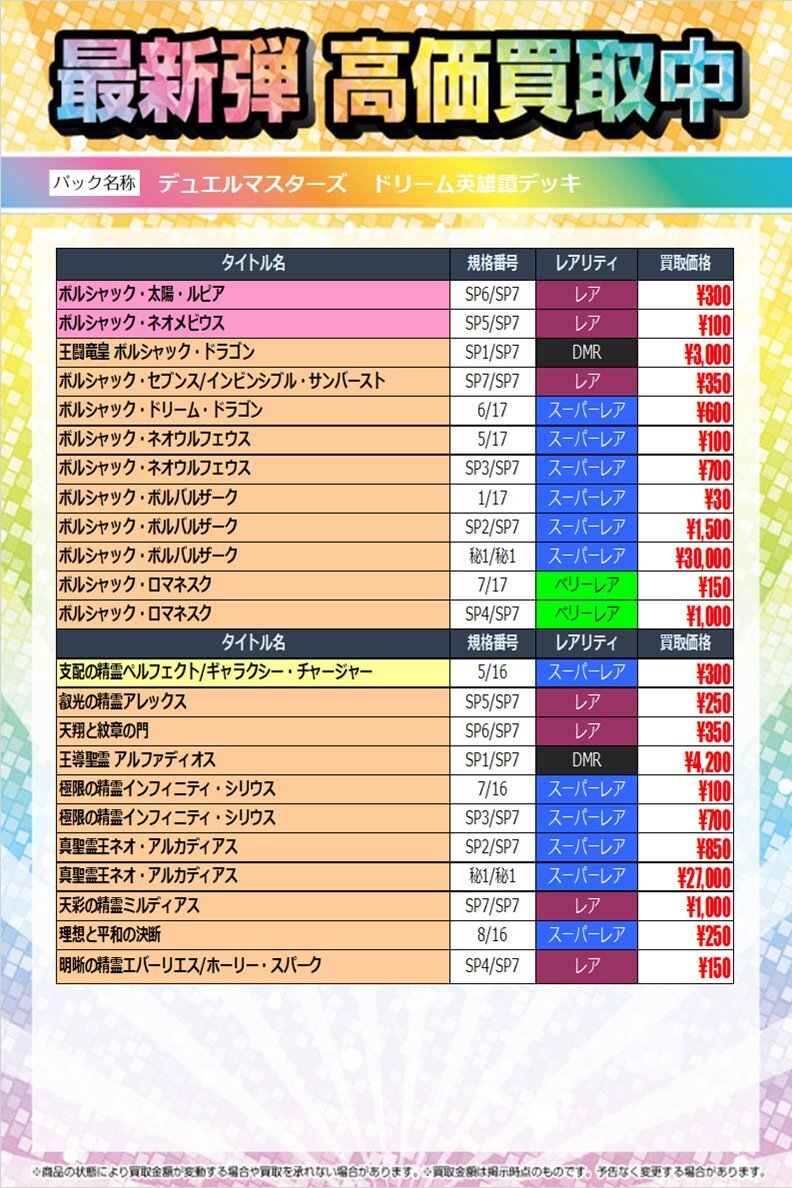Click ボルシャック・ロマネスク name in SP4/SP7 row
Screen dimensions: 792x1188
[136, 614]
